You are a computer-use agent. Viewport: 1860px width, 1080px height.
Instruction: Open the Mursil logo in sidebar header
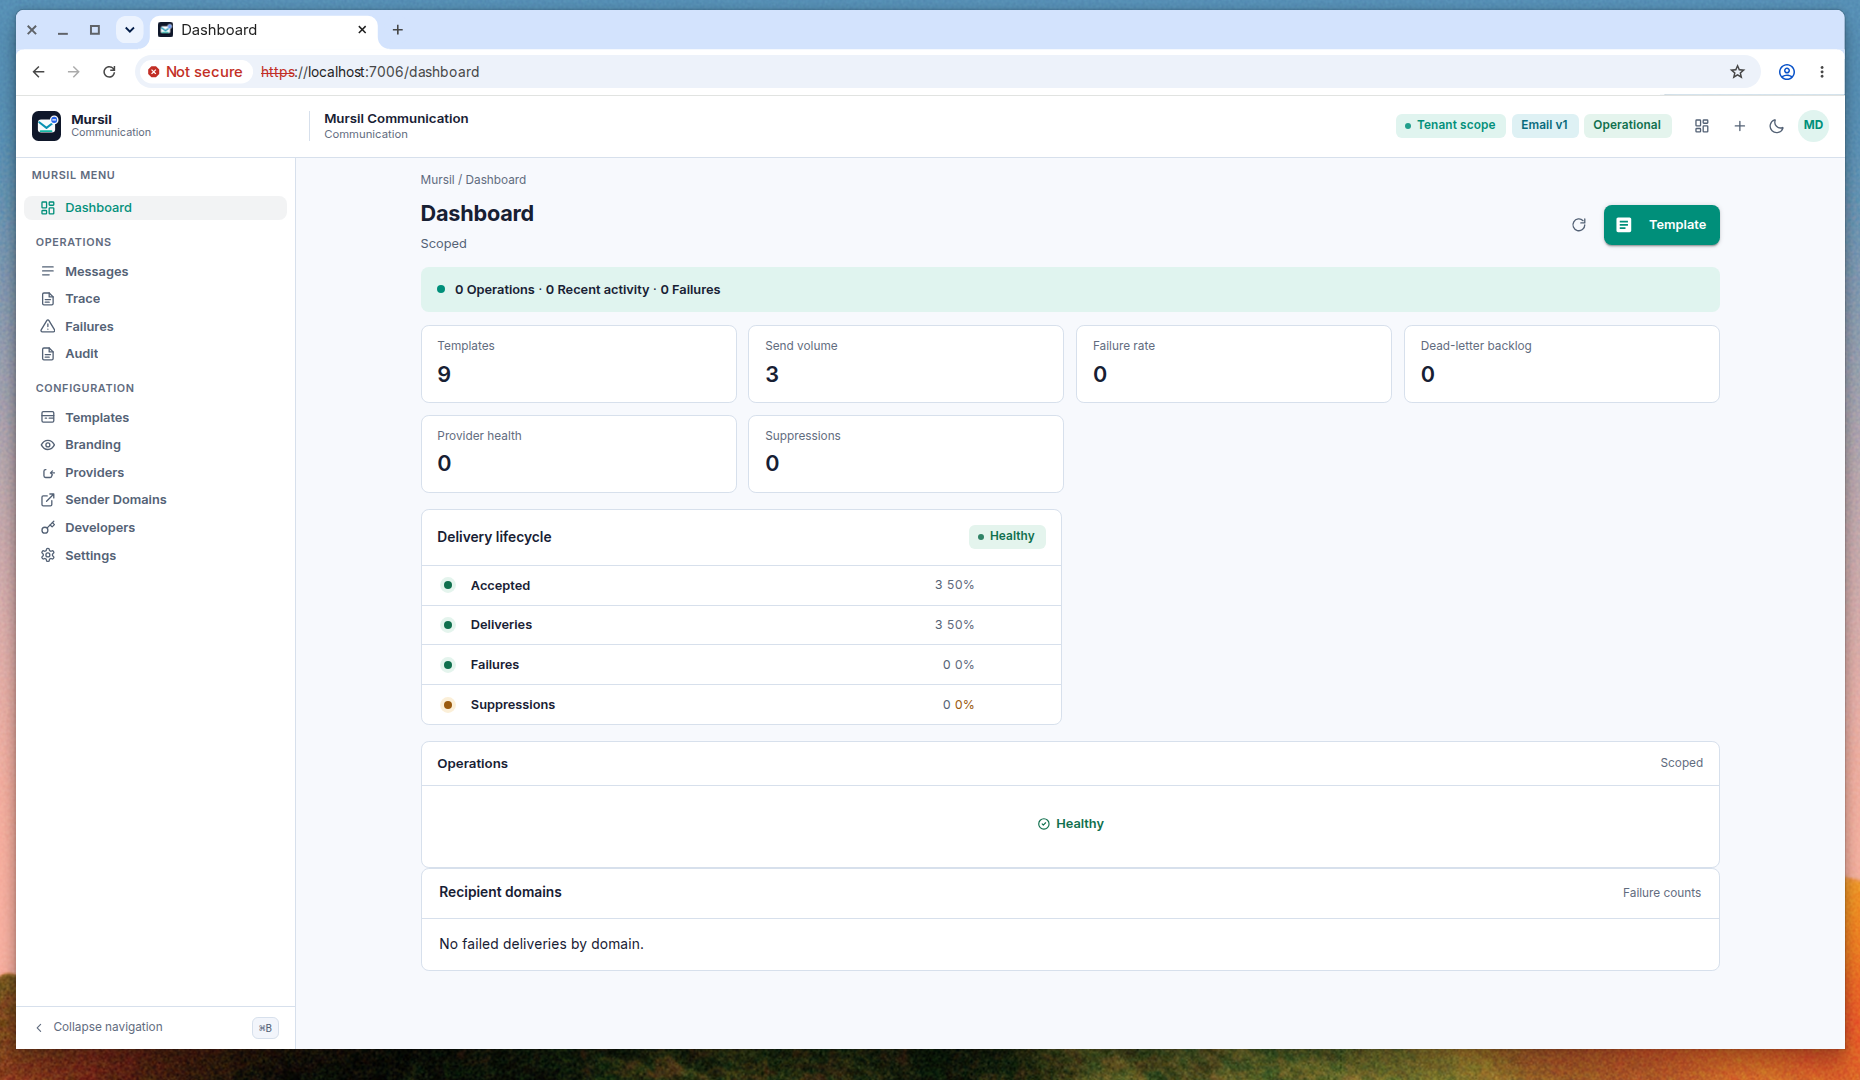(x=46, y=126)
